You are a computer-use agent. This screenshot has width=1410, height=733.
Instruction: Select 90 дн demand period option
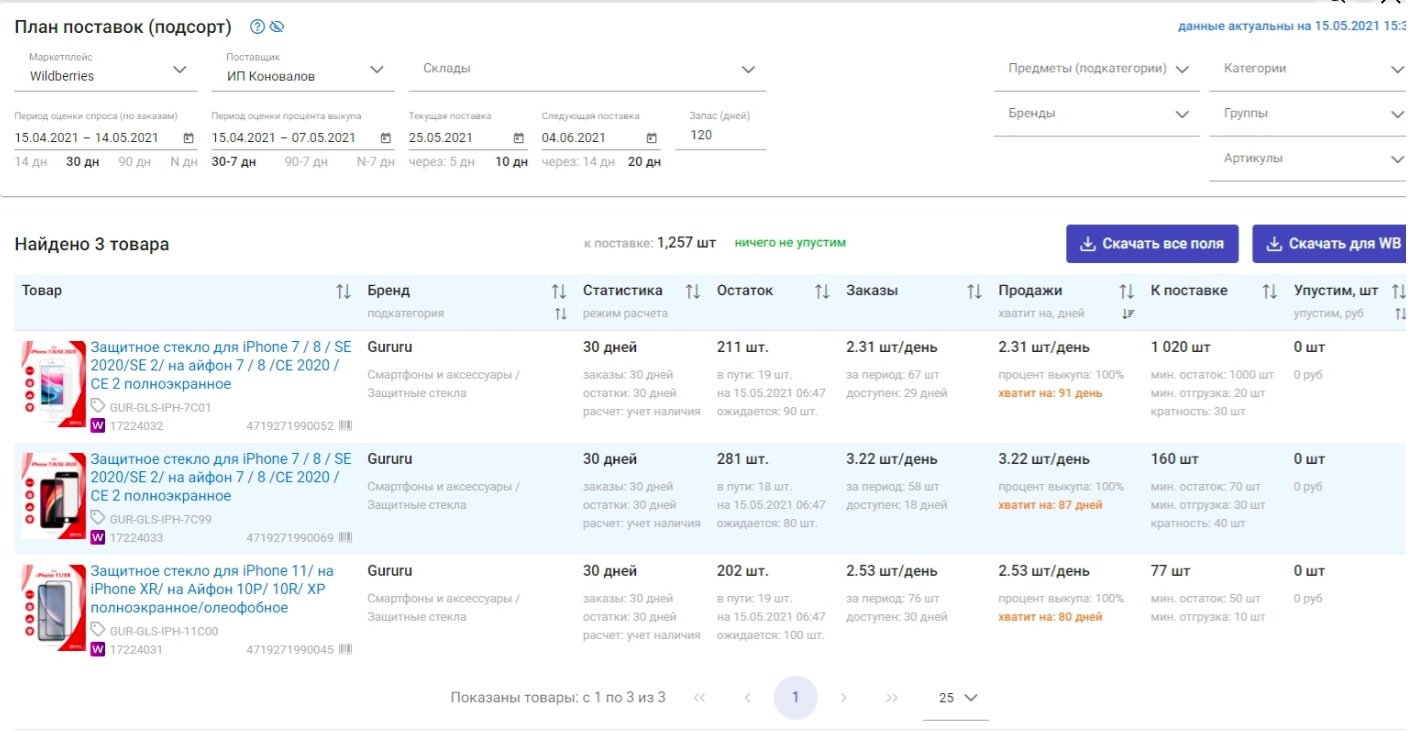(132, 162)
